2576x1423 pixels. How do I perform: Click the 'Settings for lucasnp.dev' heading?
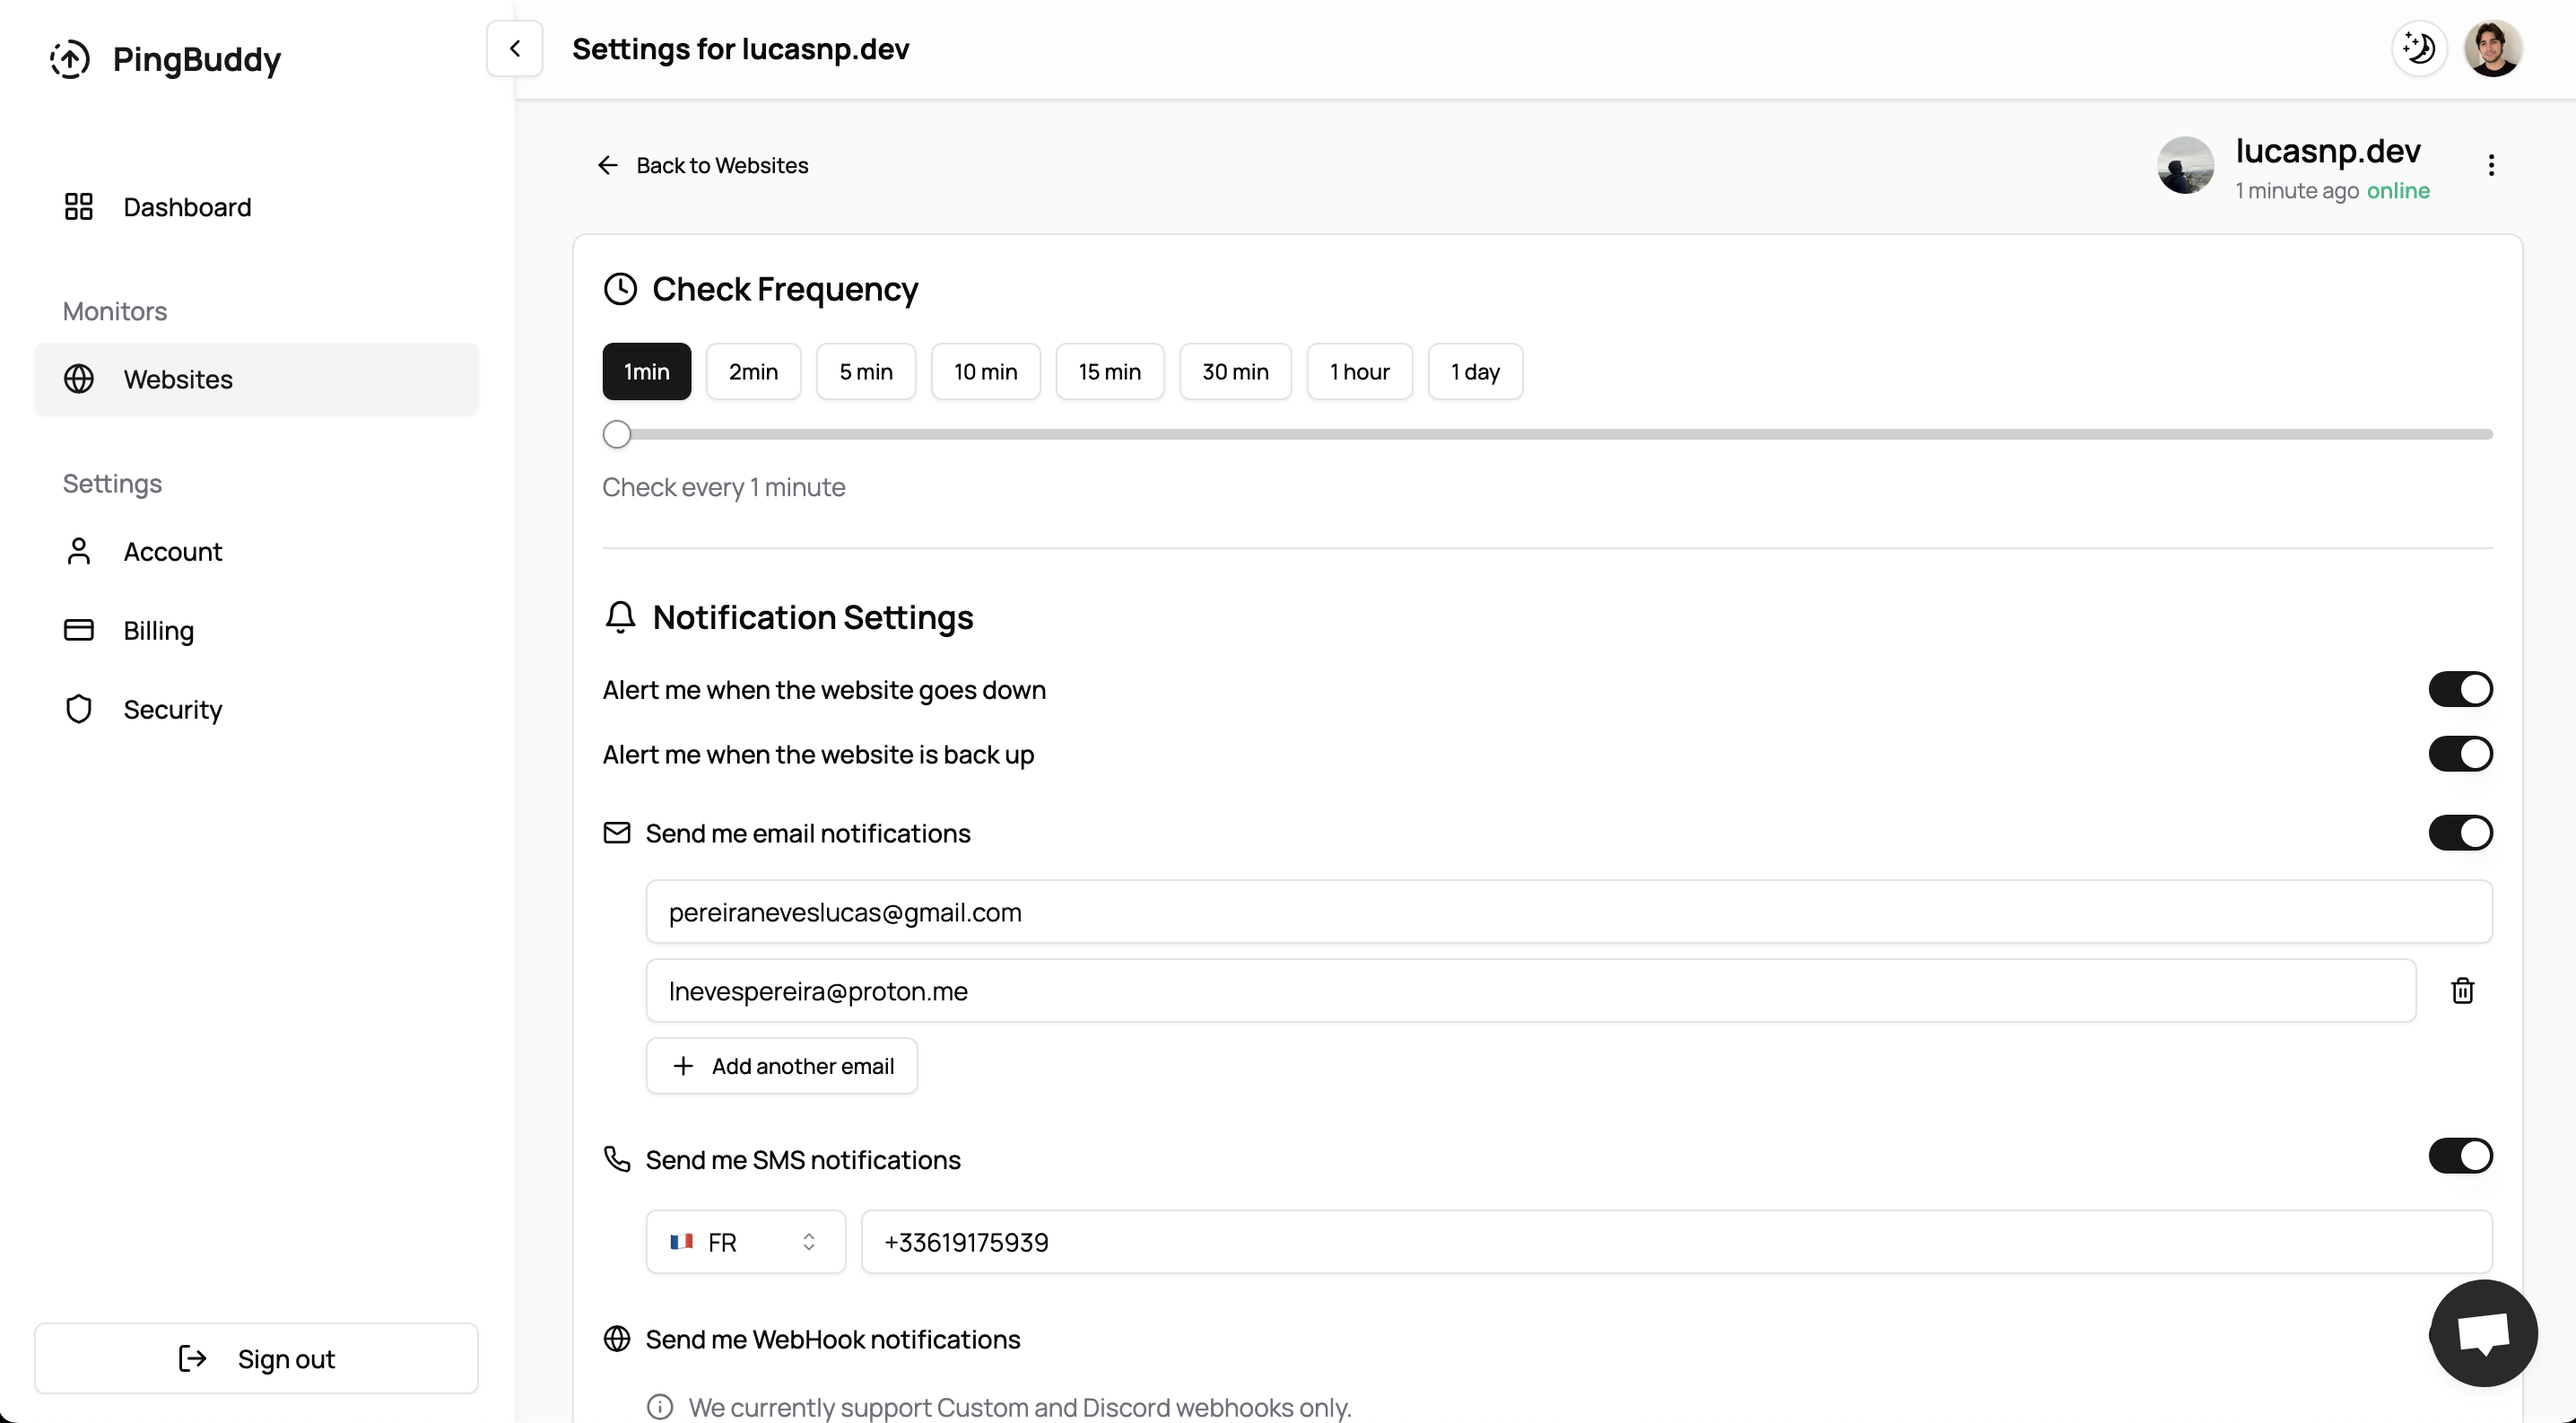tap(740, 49)
